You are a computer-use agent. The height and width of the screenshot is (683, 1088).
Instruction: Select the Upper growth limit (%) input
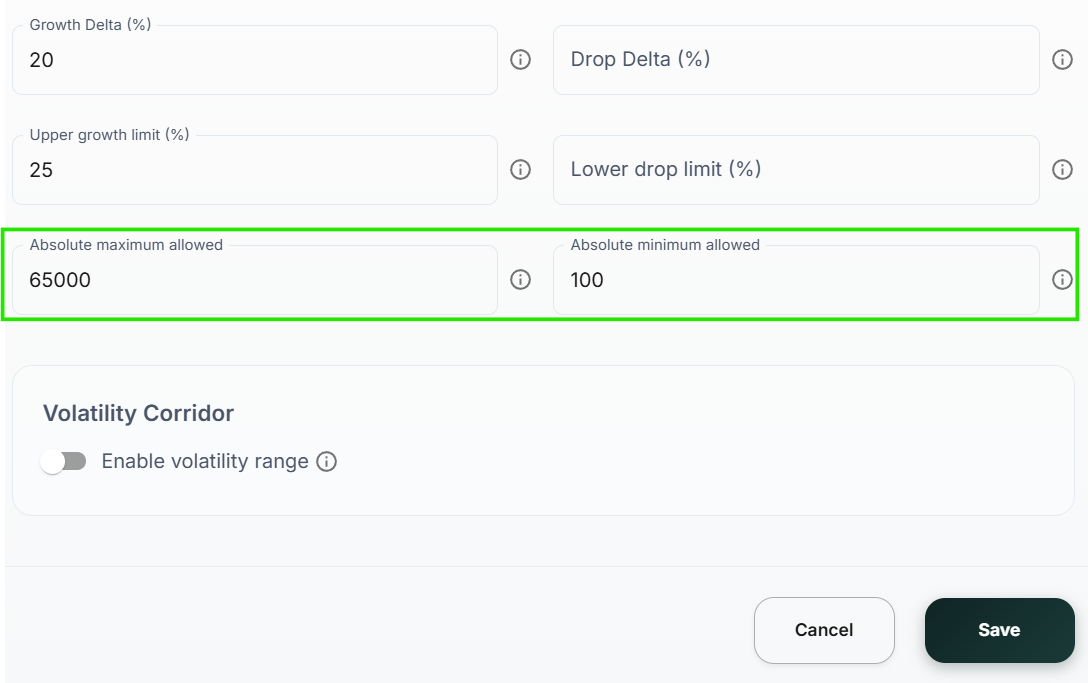coord(254,171)
